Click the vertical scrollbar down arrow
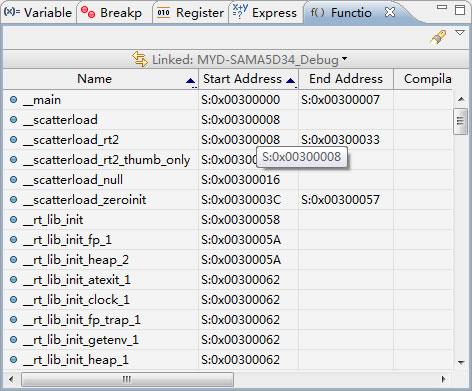Screen dimensions: 472x391 (x=461, y=362)
